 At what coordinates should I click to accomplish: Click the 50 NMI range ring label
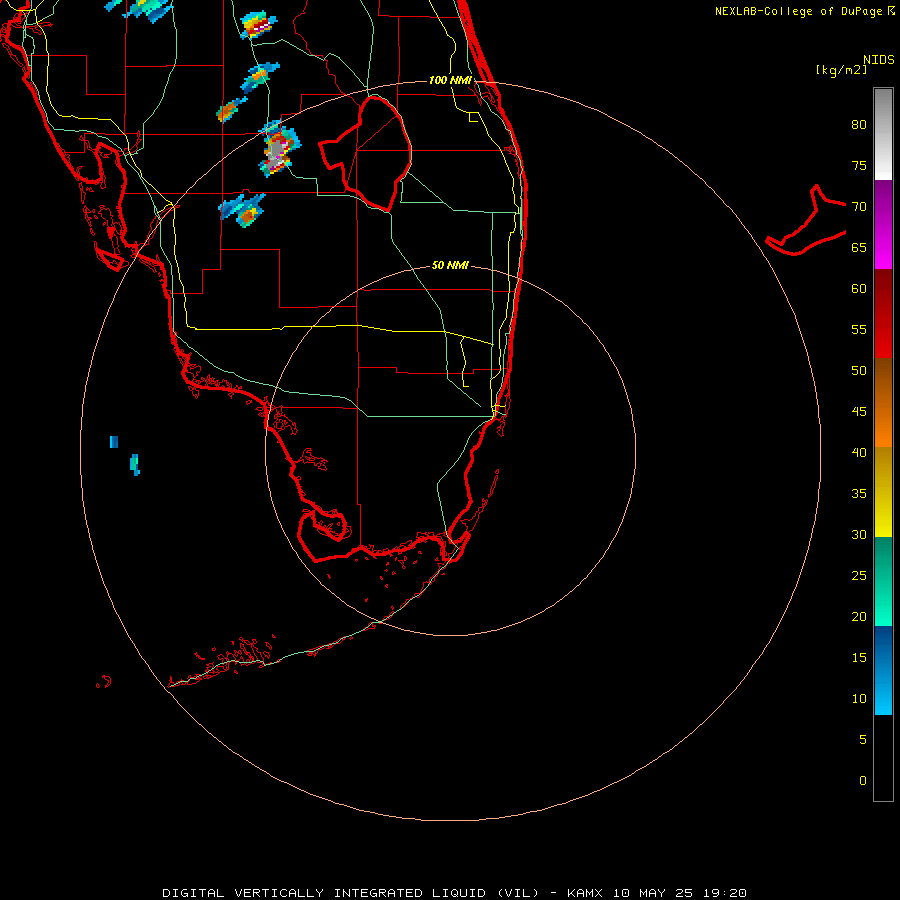pyautogui.click(x=450, y=265)
